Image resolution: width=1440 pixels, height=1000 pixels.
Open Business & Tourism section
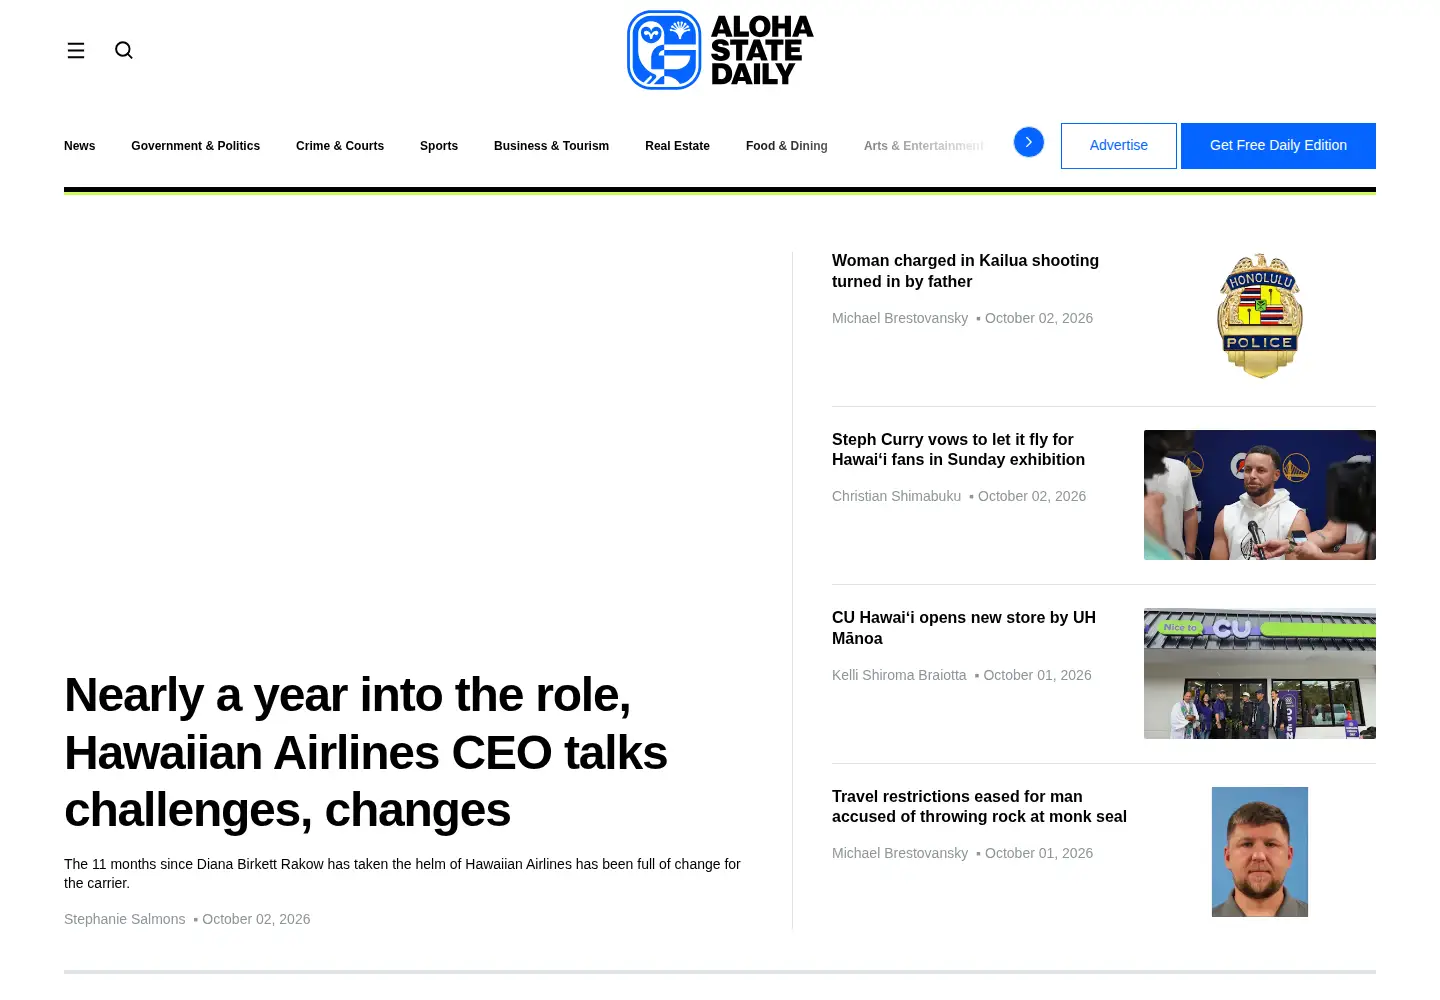pyautogui.click(x=551, y=146)
